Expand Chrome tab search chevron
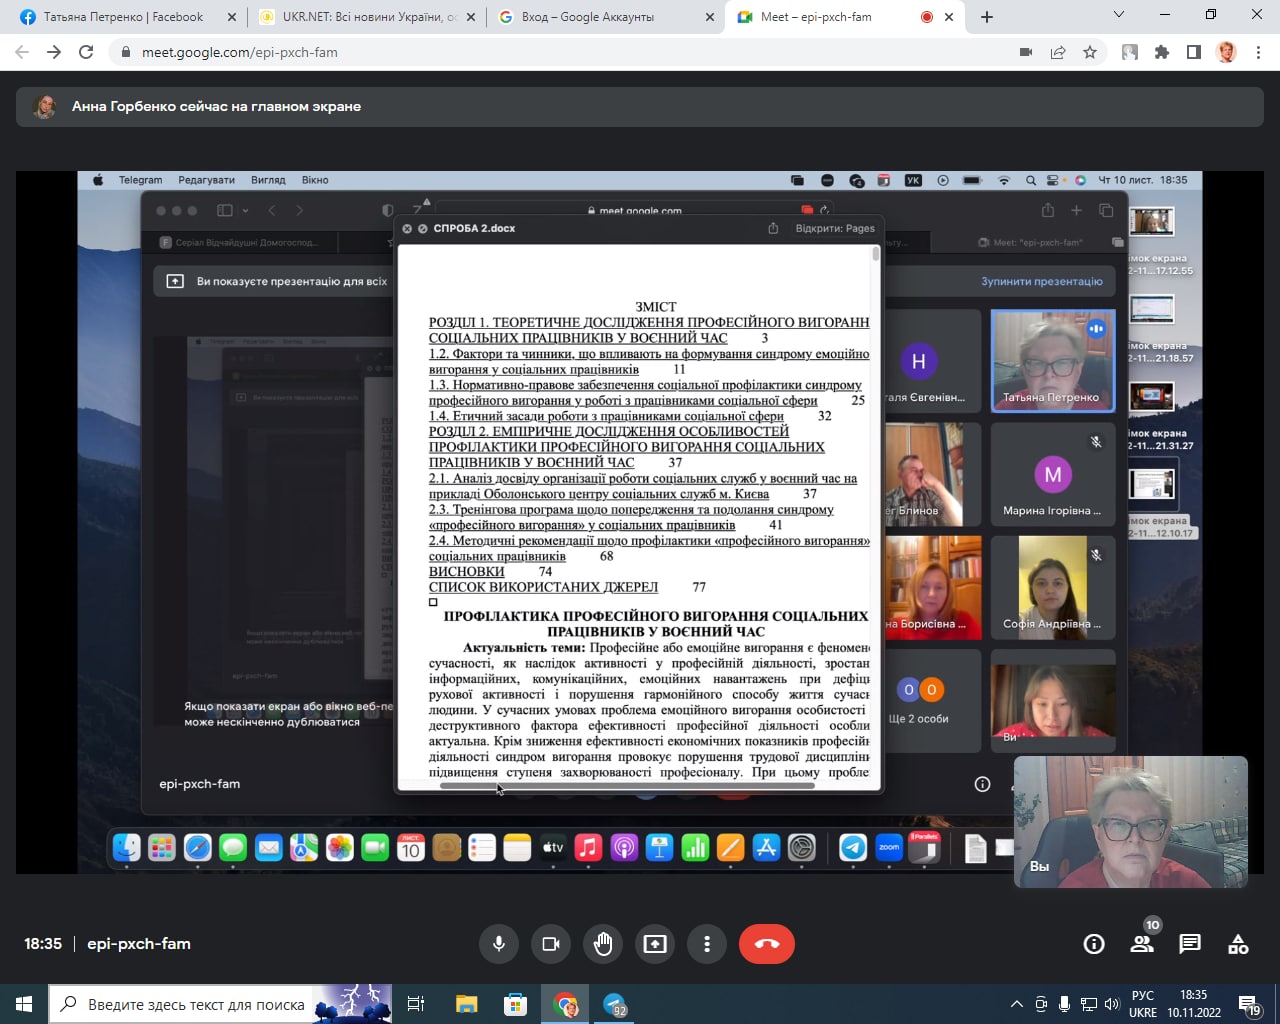The image size is (1280, 1024). click(1119, 15)
